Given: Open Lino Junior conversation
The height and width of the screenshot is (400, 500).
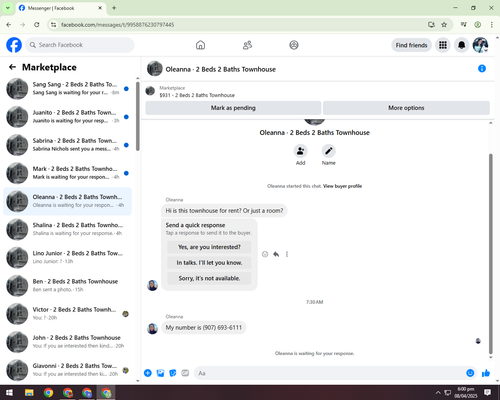Looking at the screenshot, I should click(x=67, y=257).
